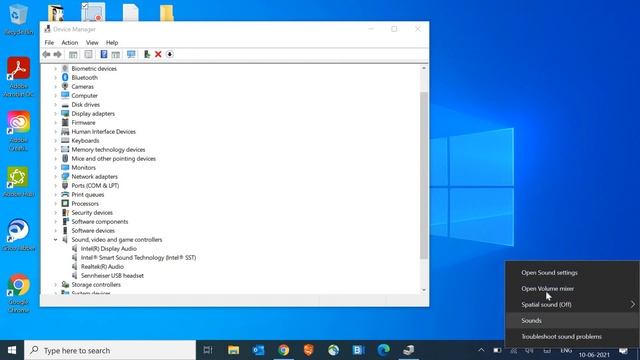Show hidden system tray icons
Viewport: 640px width, 360px height.
tap(481, 350)
